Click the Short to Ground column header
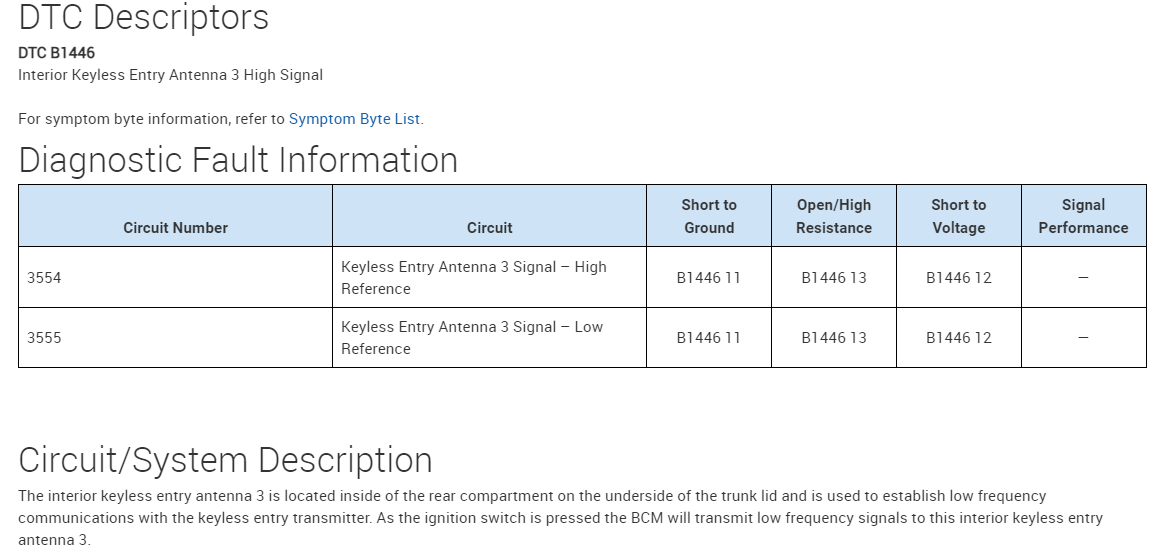This screenshot has width=1175, height=557. tap(709, 216)
